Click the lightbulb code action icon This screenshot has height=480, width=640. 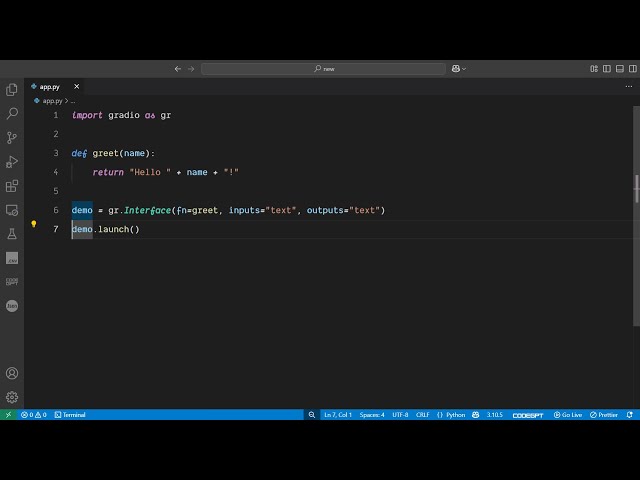(34, 224)
